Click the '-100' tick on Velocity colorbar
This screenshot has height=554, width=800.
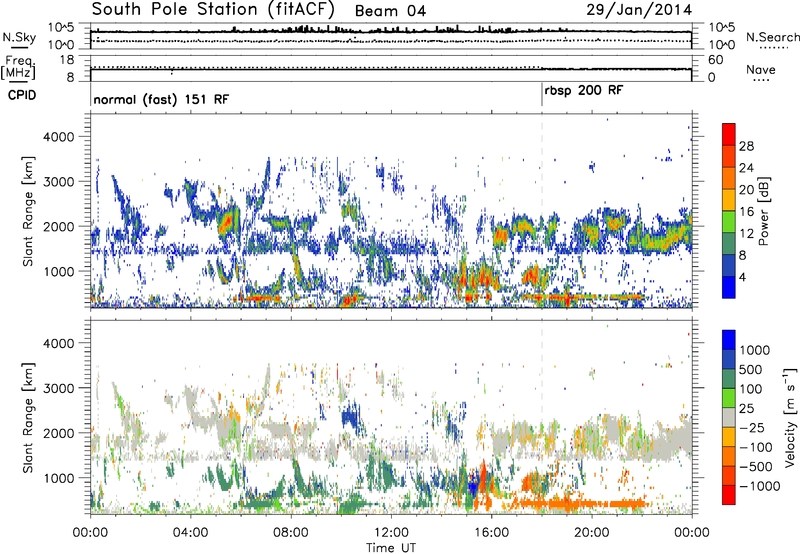coord(755,447)
